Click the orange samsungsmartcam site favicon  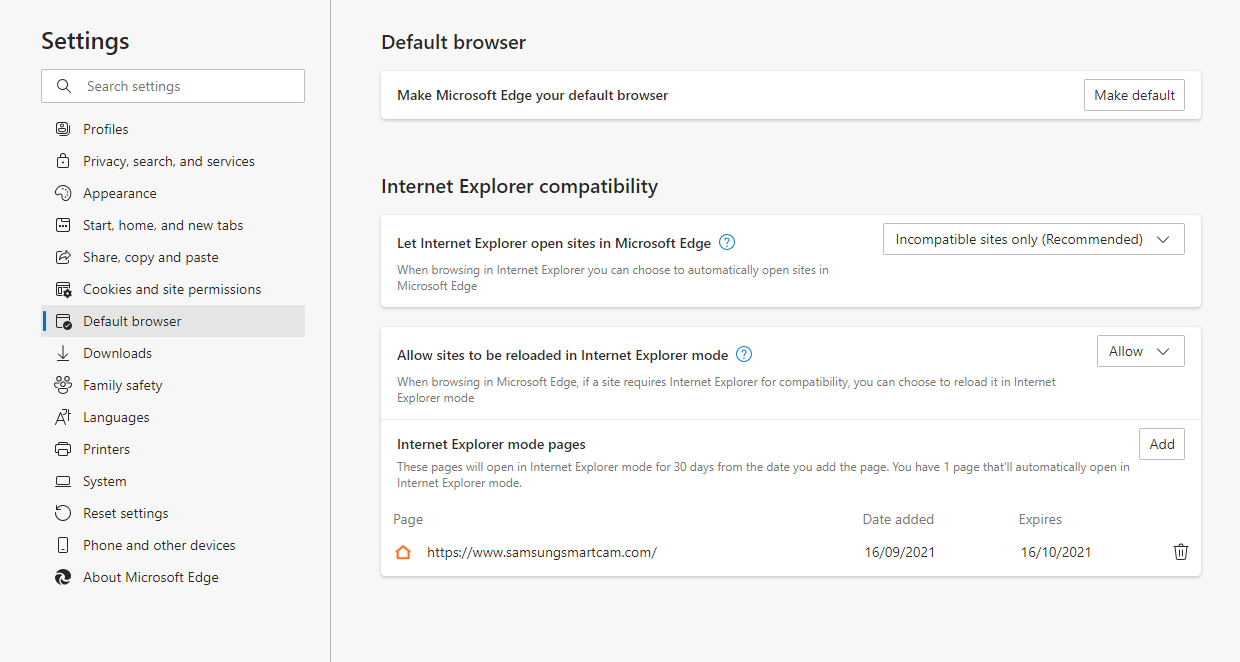(403, 552)
